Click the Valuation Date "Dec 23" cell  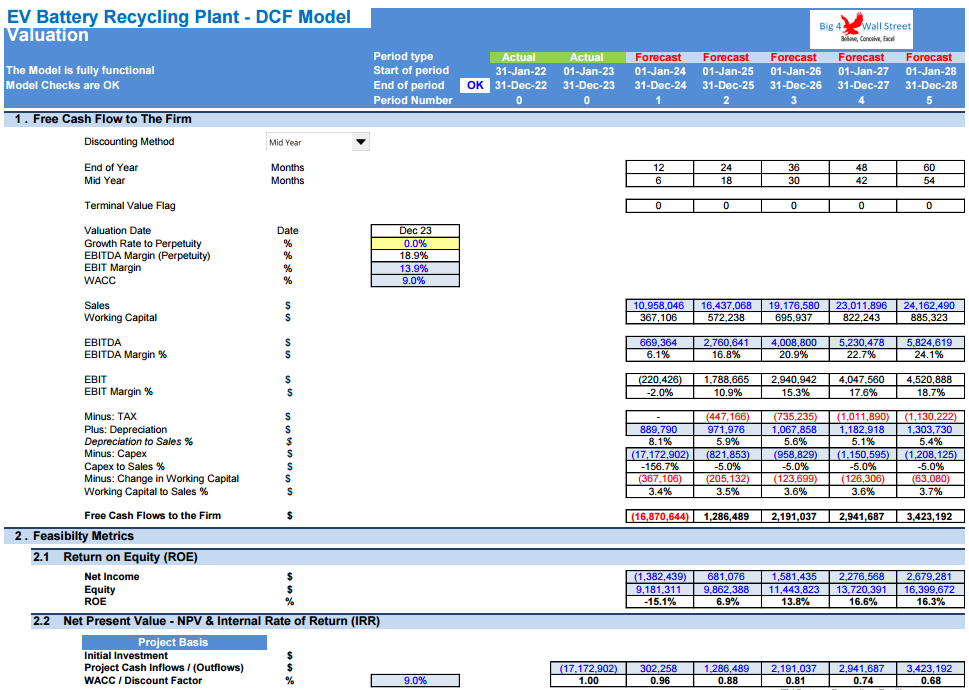(x=414, y=230)
